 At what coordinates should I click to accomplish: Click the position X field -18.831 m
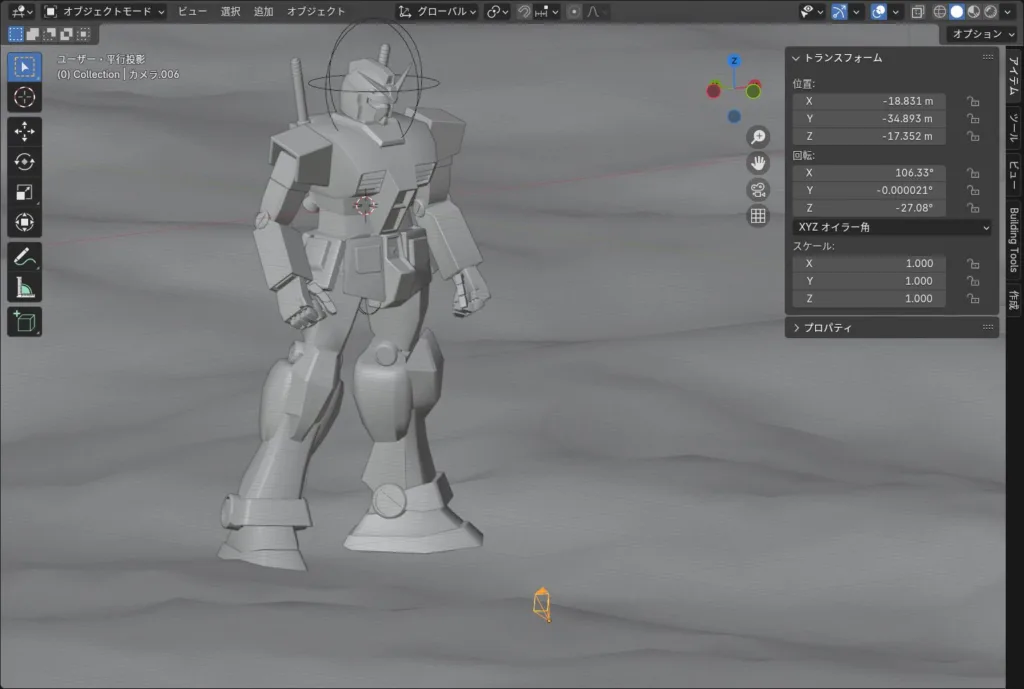(x=869, y=101)
